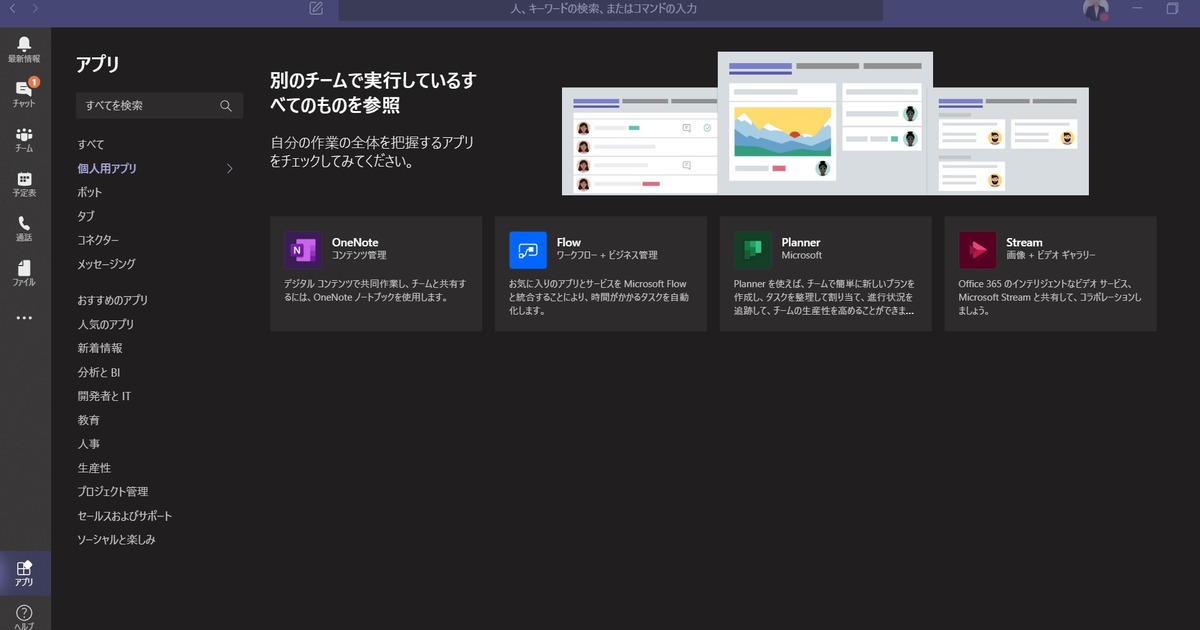Click the OneNote app icon
The width and height of the screenshot is (1200, 630).
[x=303, y=250]
